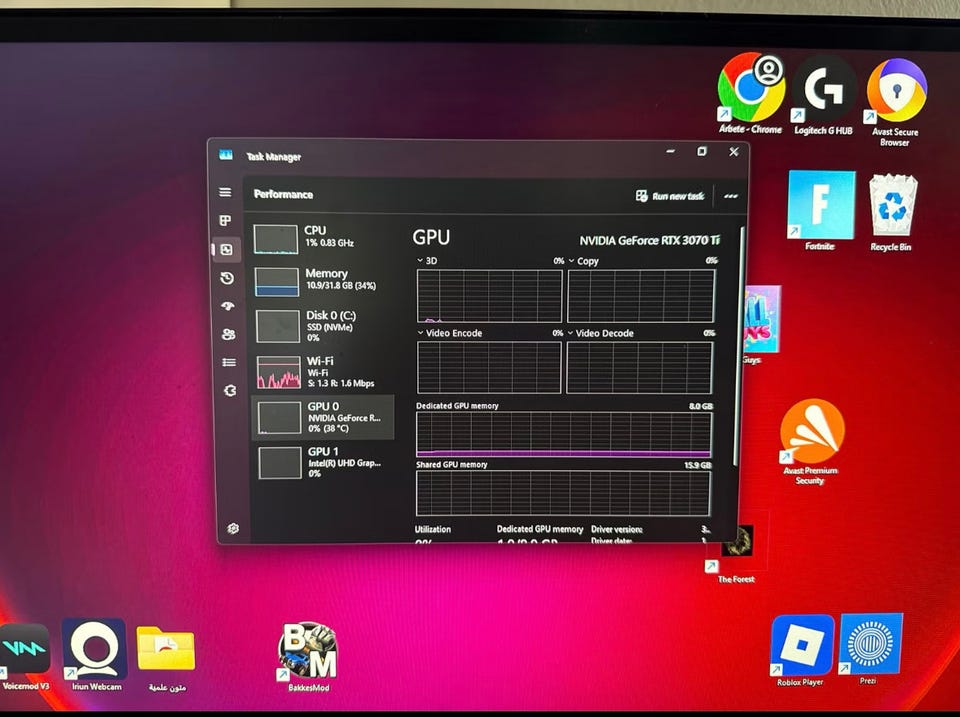
Task: Select the Performance page icon in sidebar
Action: 227,249
